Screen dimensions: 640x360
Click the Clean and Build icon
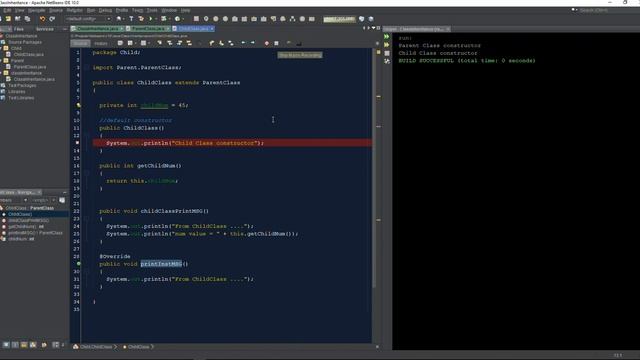pyautogui.click(x=141, y=19)
